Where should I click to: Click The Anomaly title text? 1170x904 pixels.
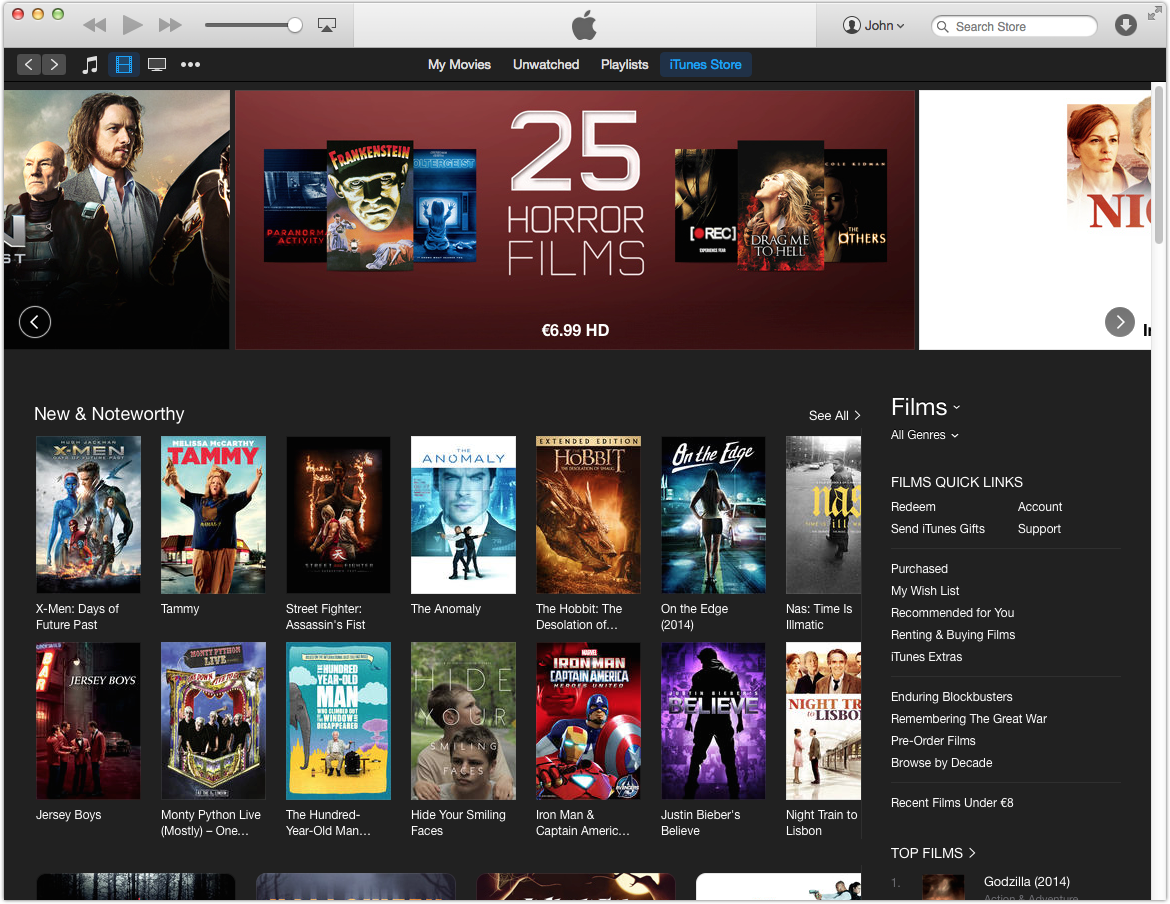click(x=445, y=609)
